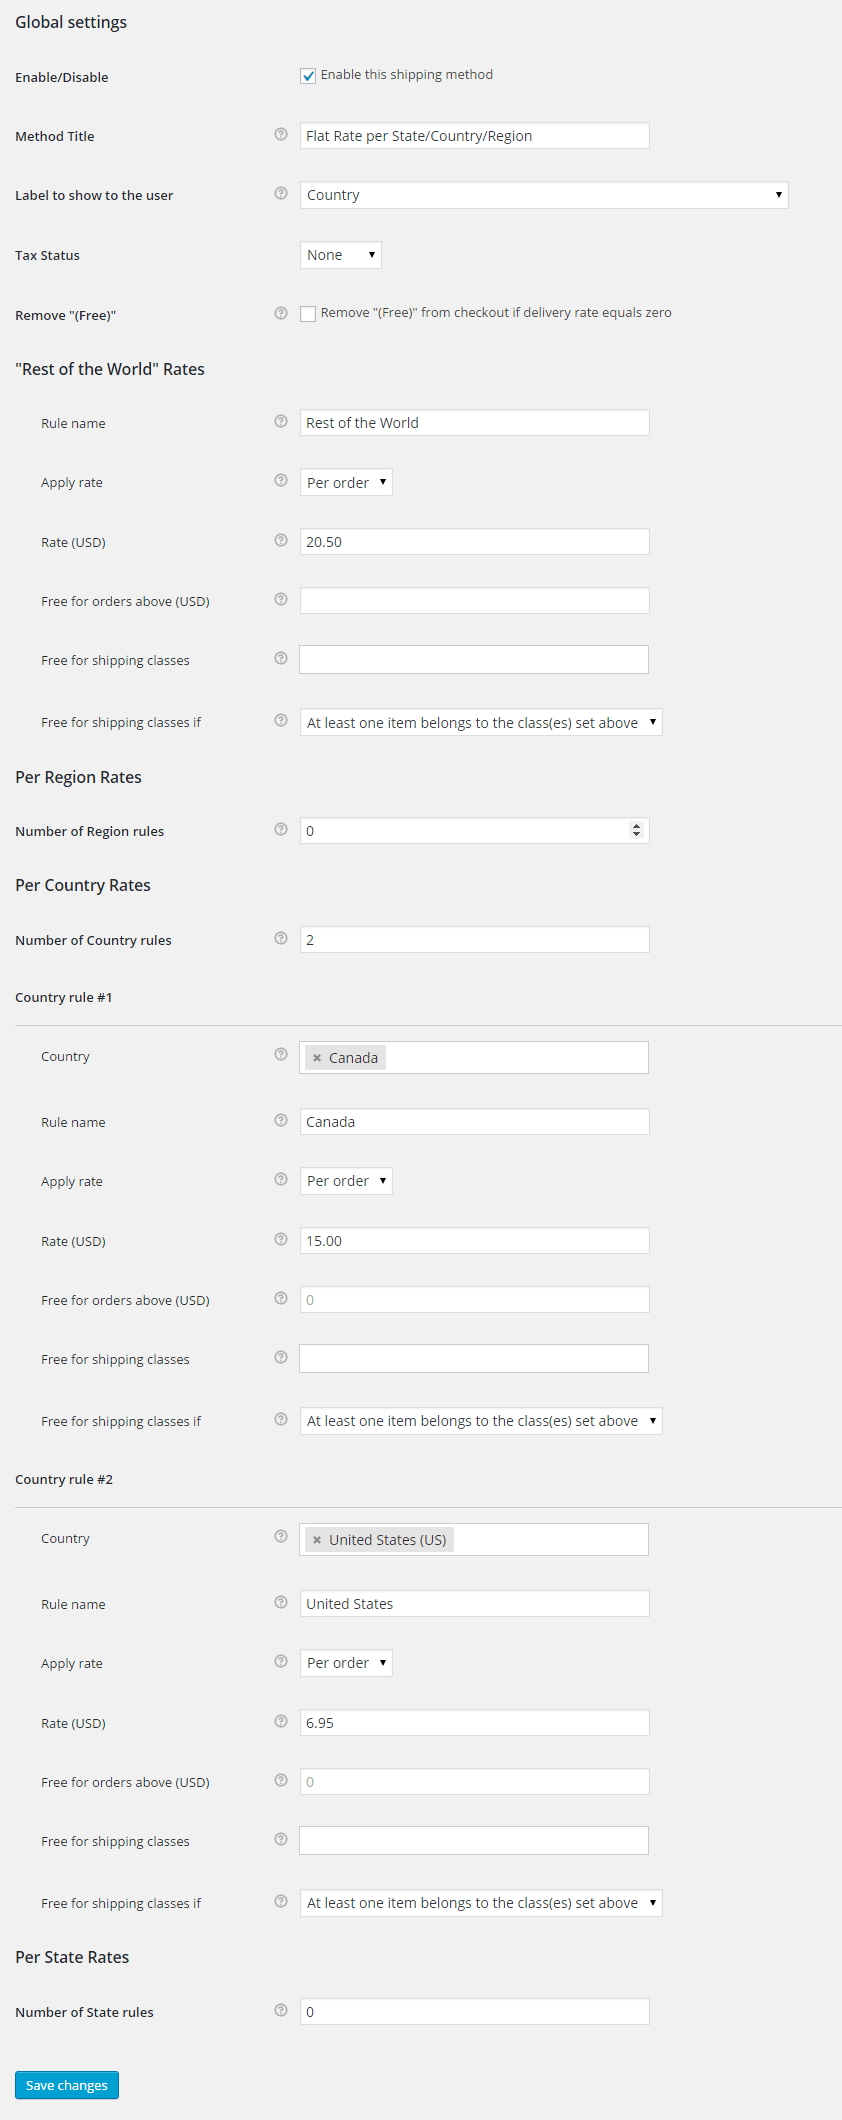Screen dimensions: 842x2120
Task: Expand Free for shipping classes if under United States
Action: [x=481, y=1903]
